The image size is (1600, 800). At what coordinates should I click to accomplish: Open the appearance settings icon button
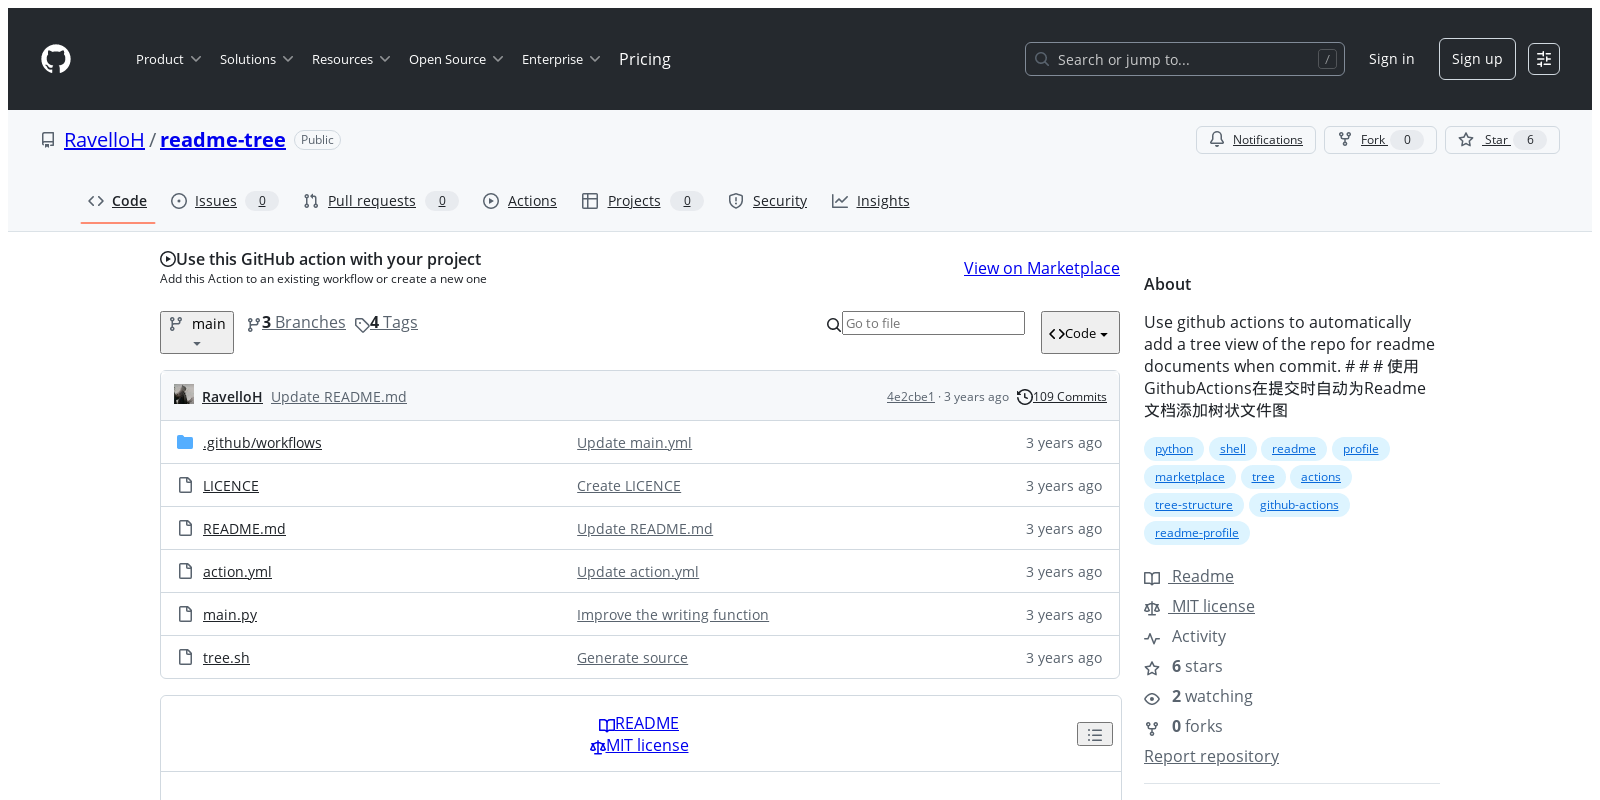(1544, 59)
